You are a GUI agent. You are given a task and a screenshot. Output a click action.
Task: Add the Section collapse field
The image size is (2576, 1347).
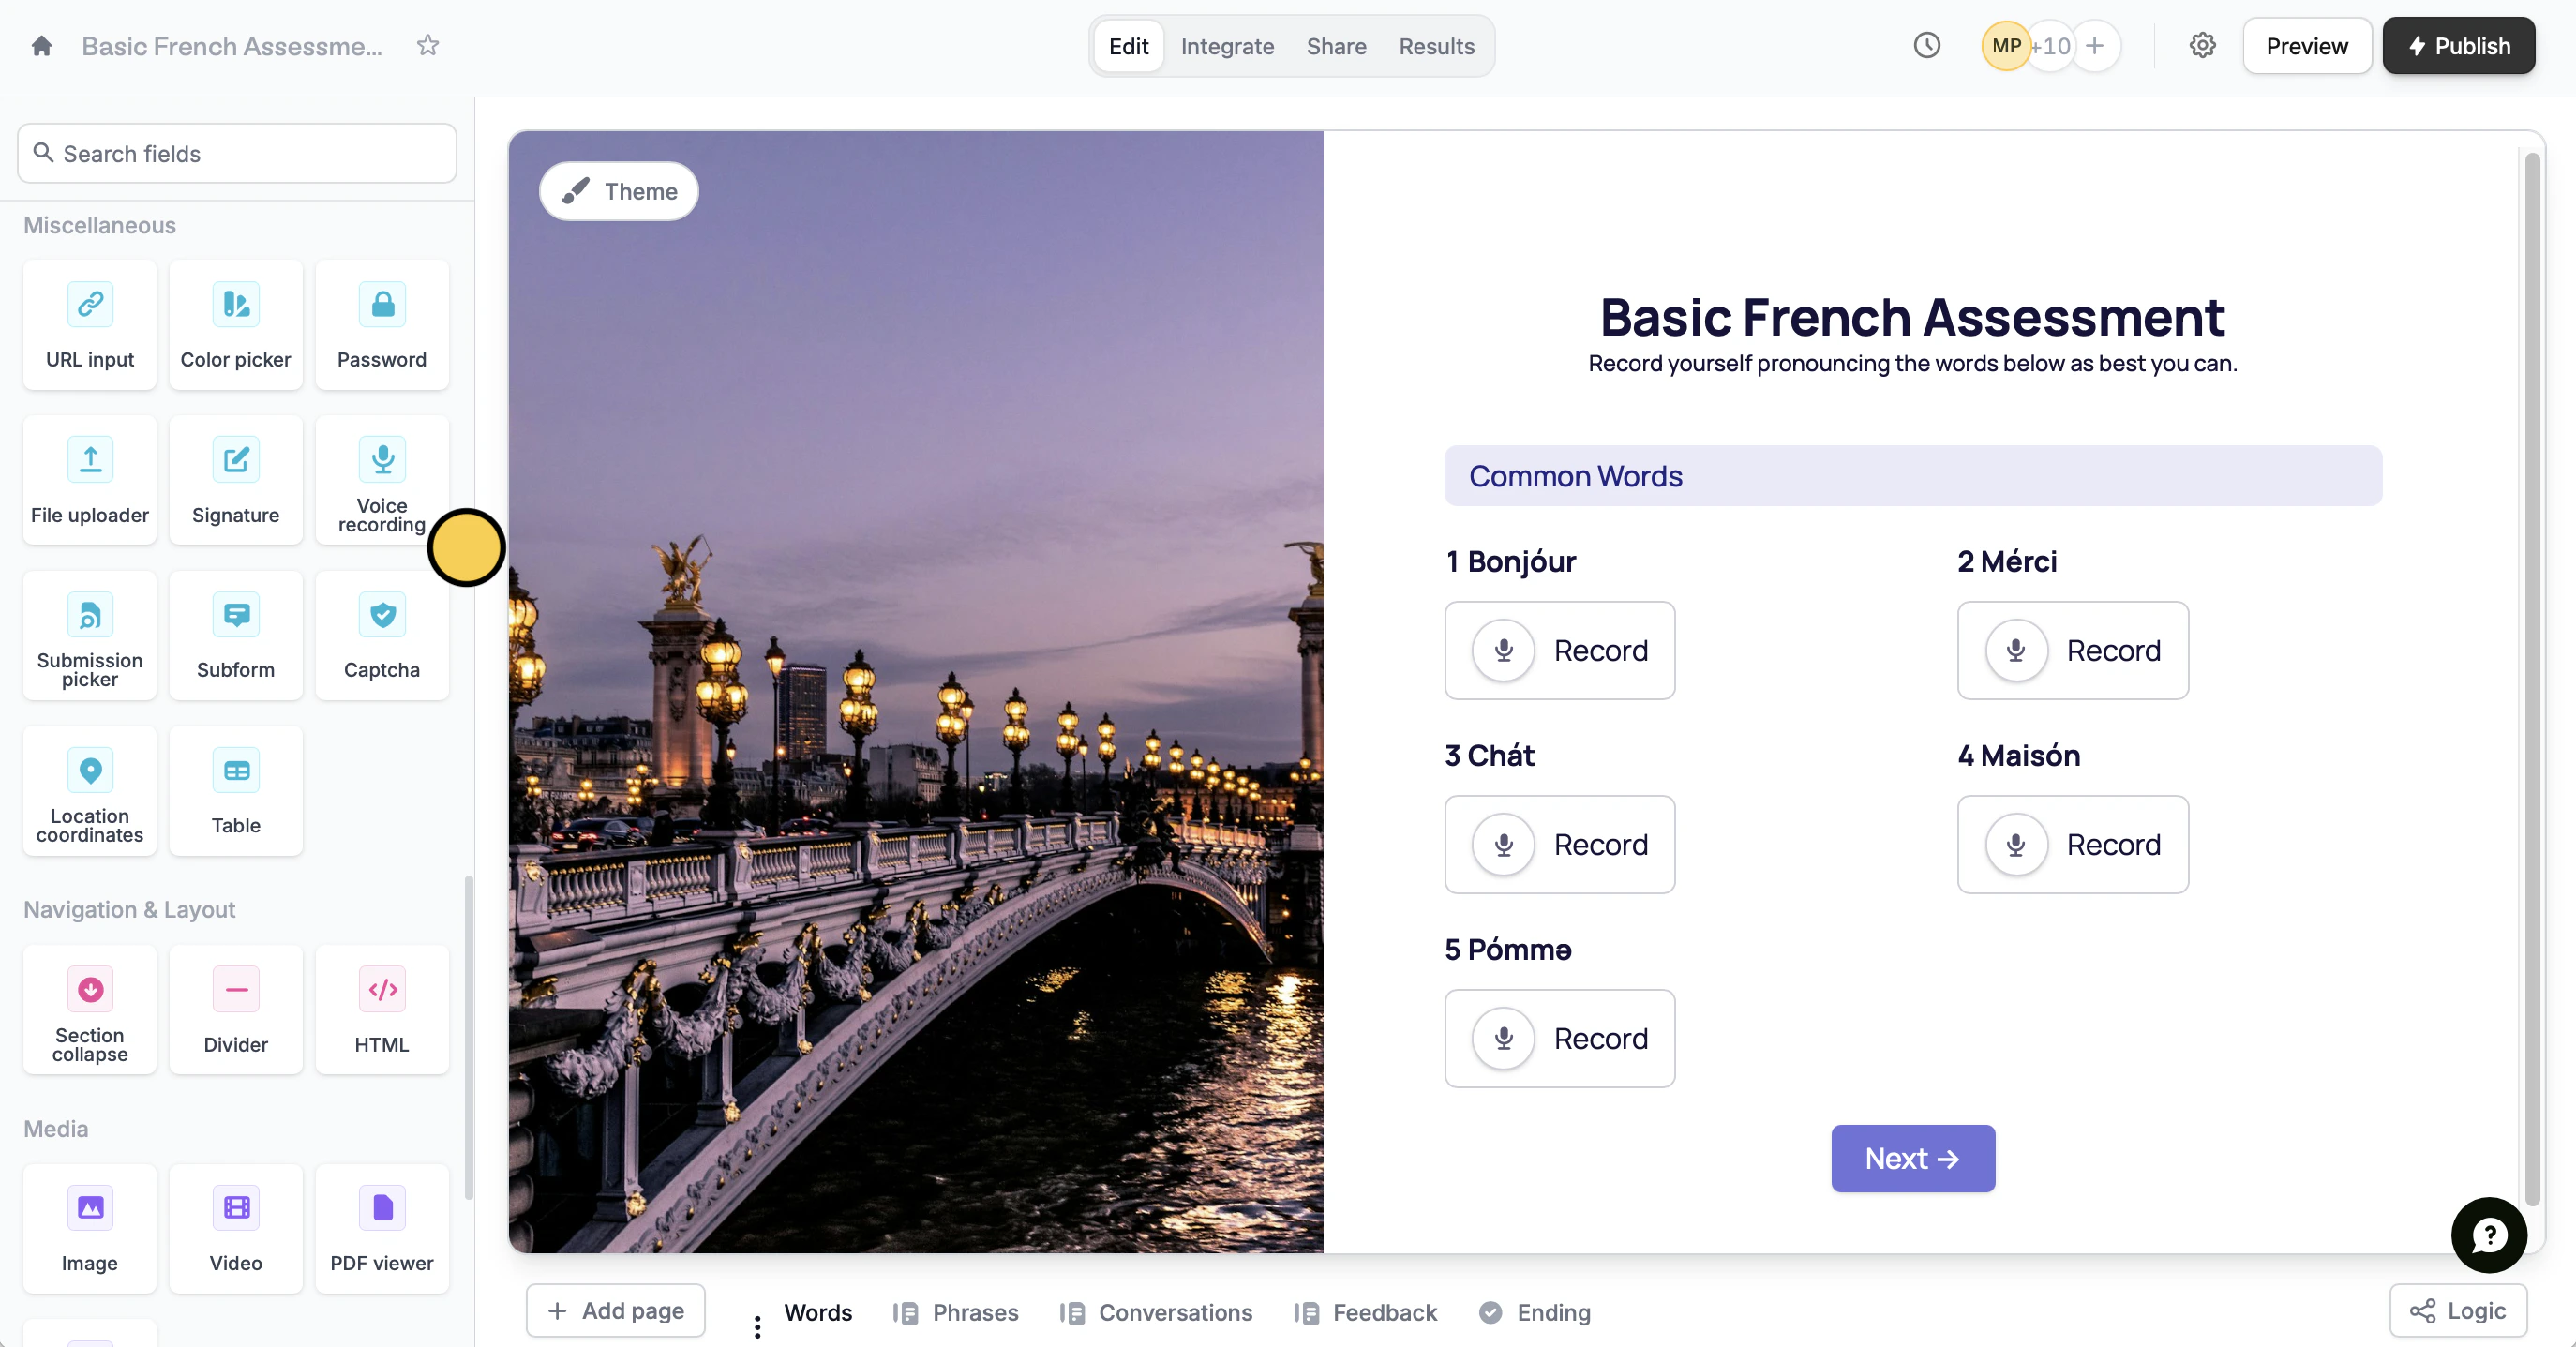pos(90,1010)
